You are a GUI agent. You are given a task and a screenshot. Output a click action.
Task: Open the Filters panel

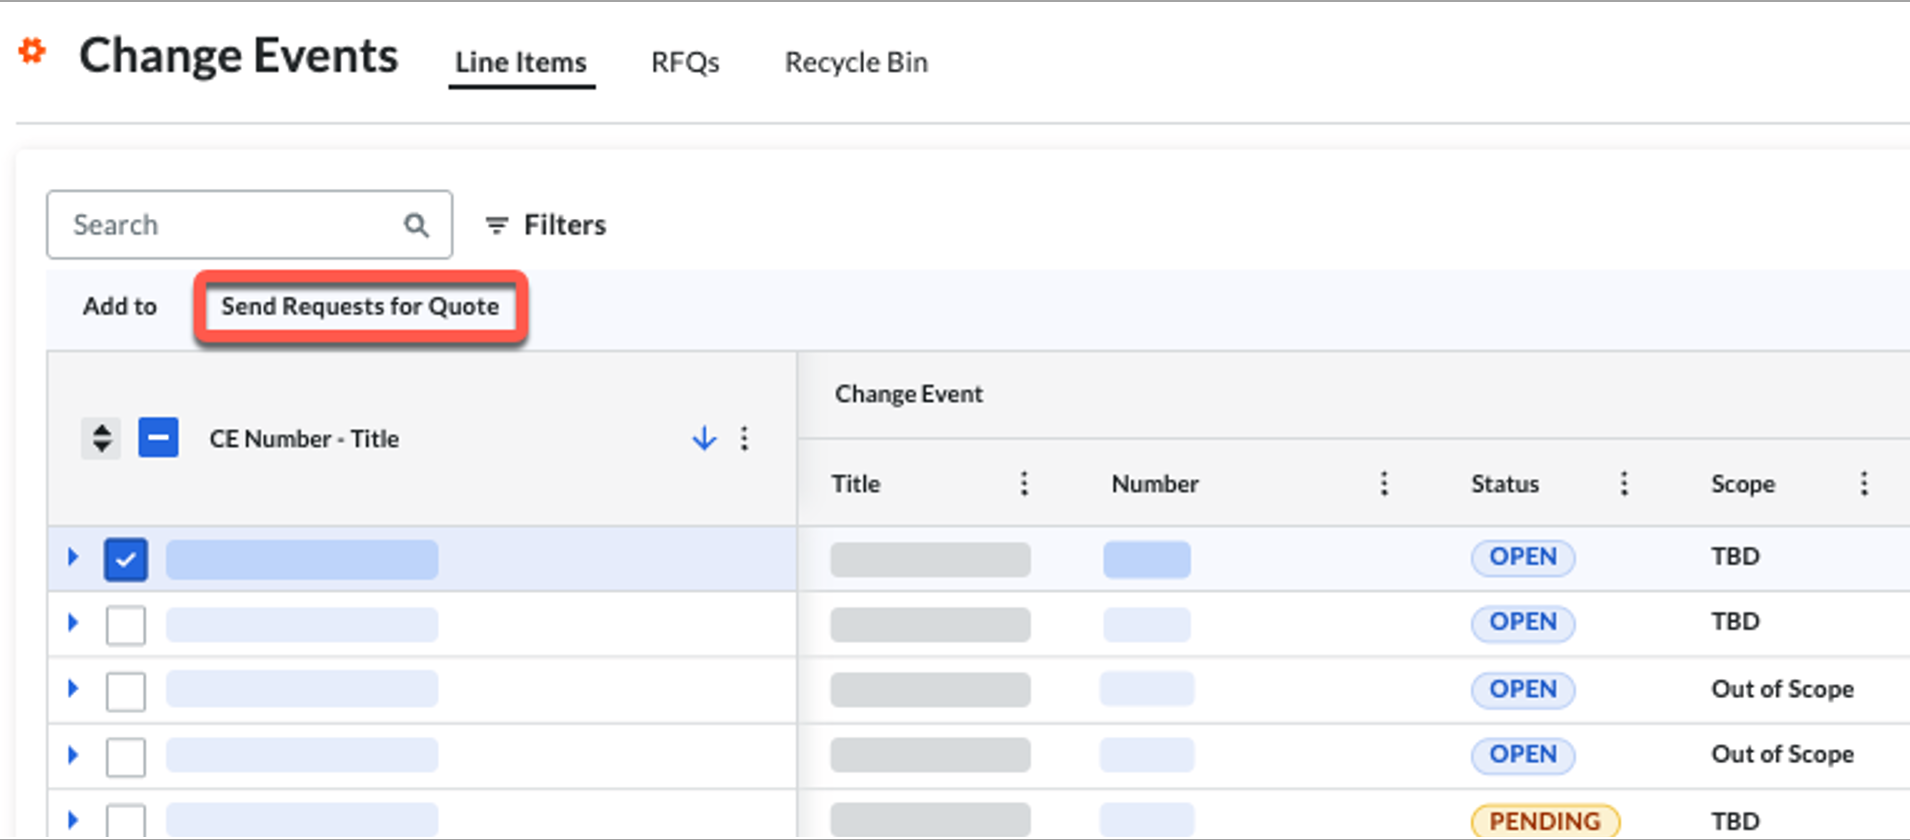[546, 225]
